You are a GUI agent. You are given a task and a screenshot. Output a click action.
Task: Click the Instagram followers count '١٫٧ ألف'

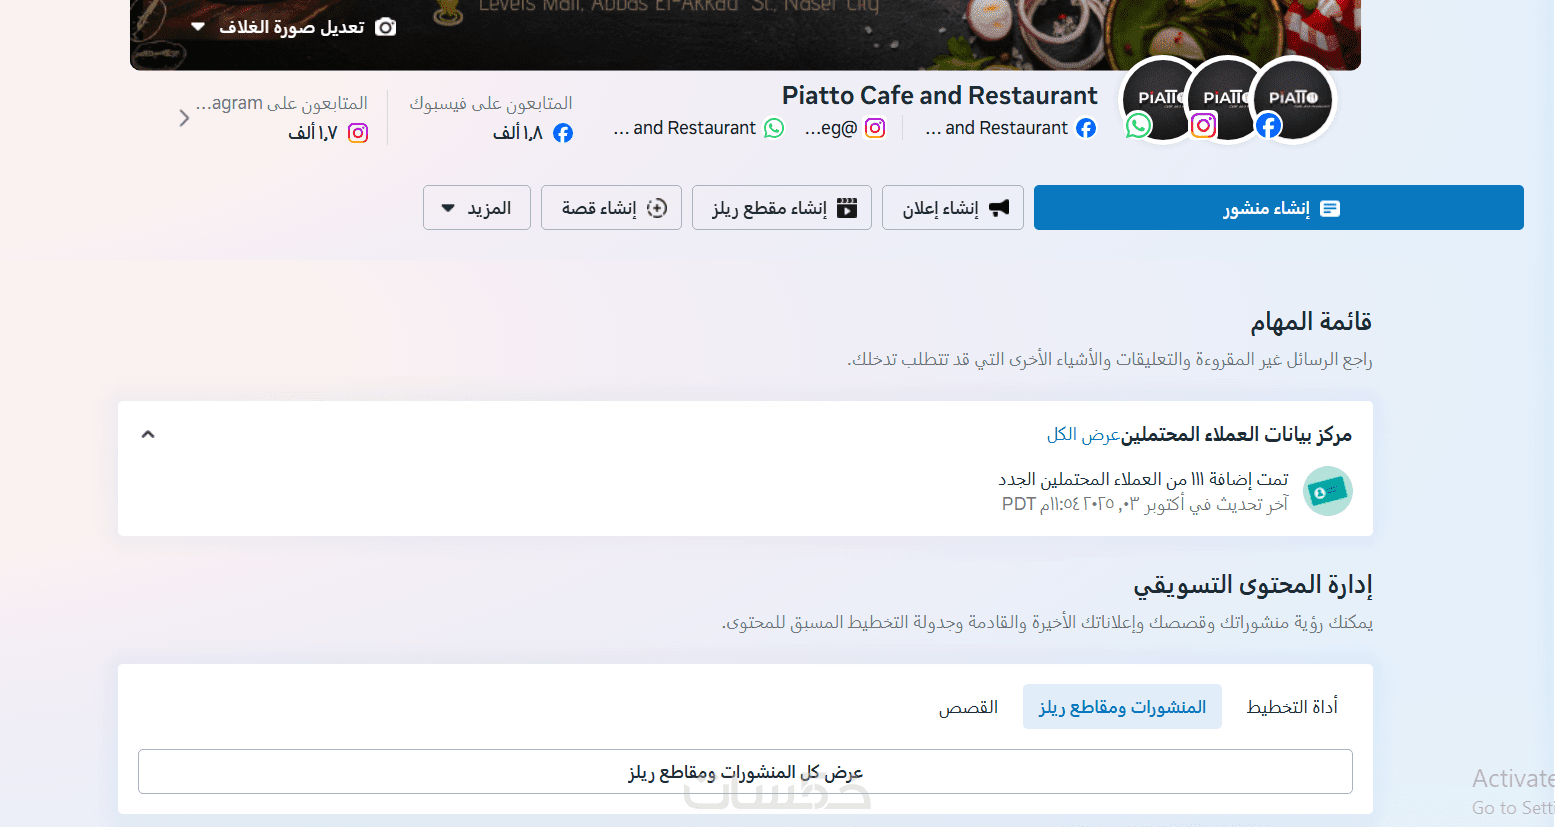[x=313, y=133]
